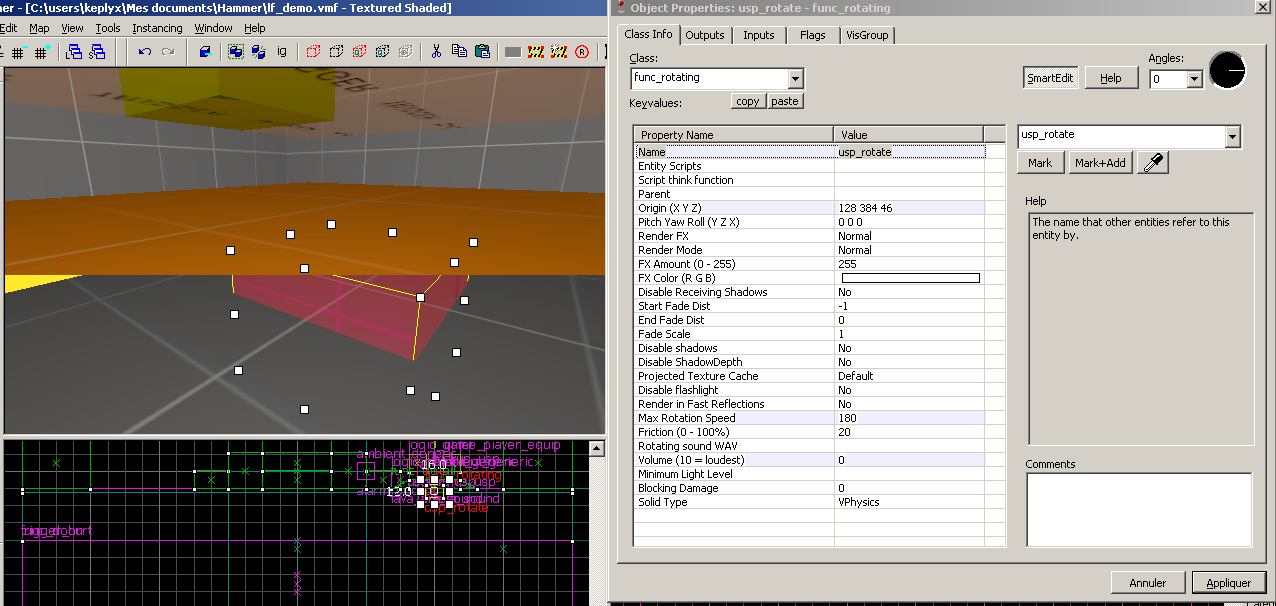Switch to the Outputs tab
The image size is (1276, 606).
(x=705, y=35)
